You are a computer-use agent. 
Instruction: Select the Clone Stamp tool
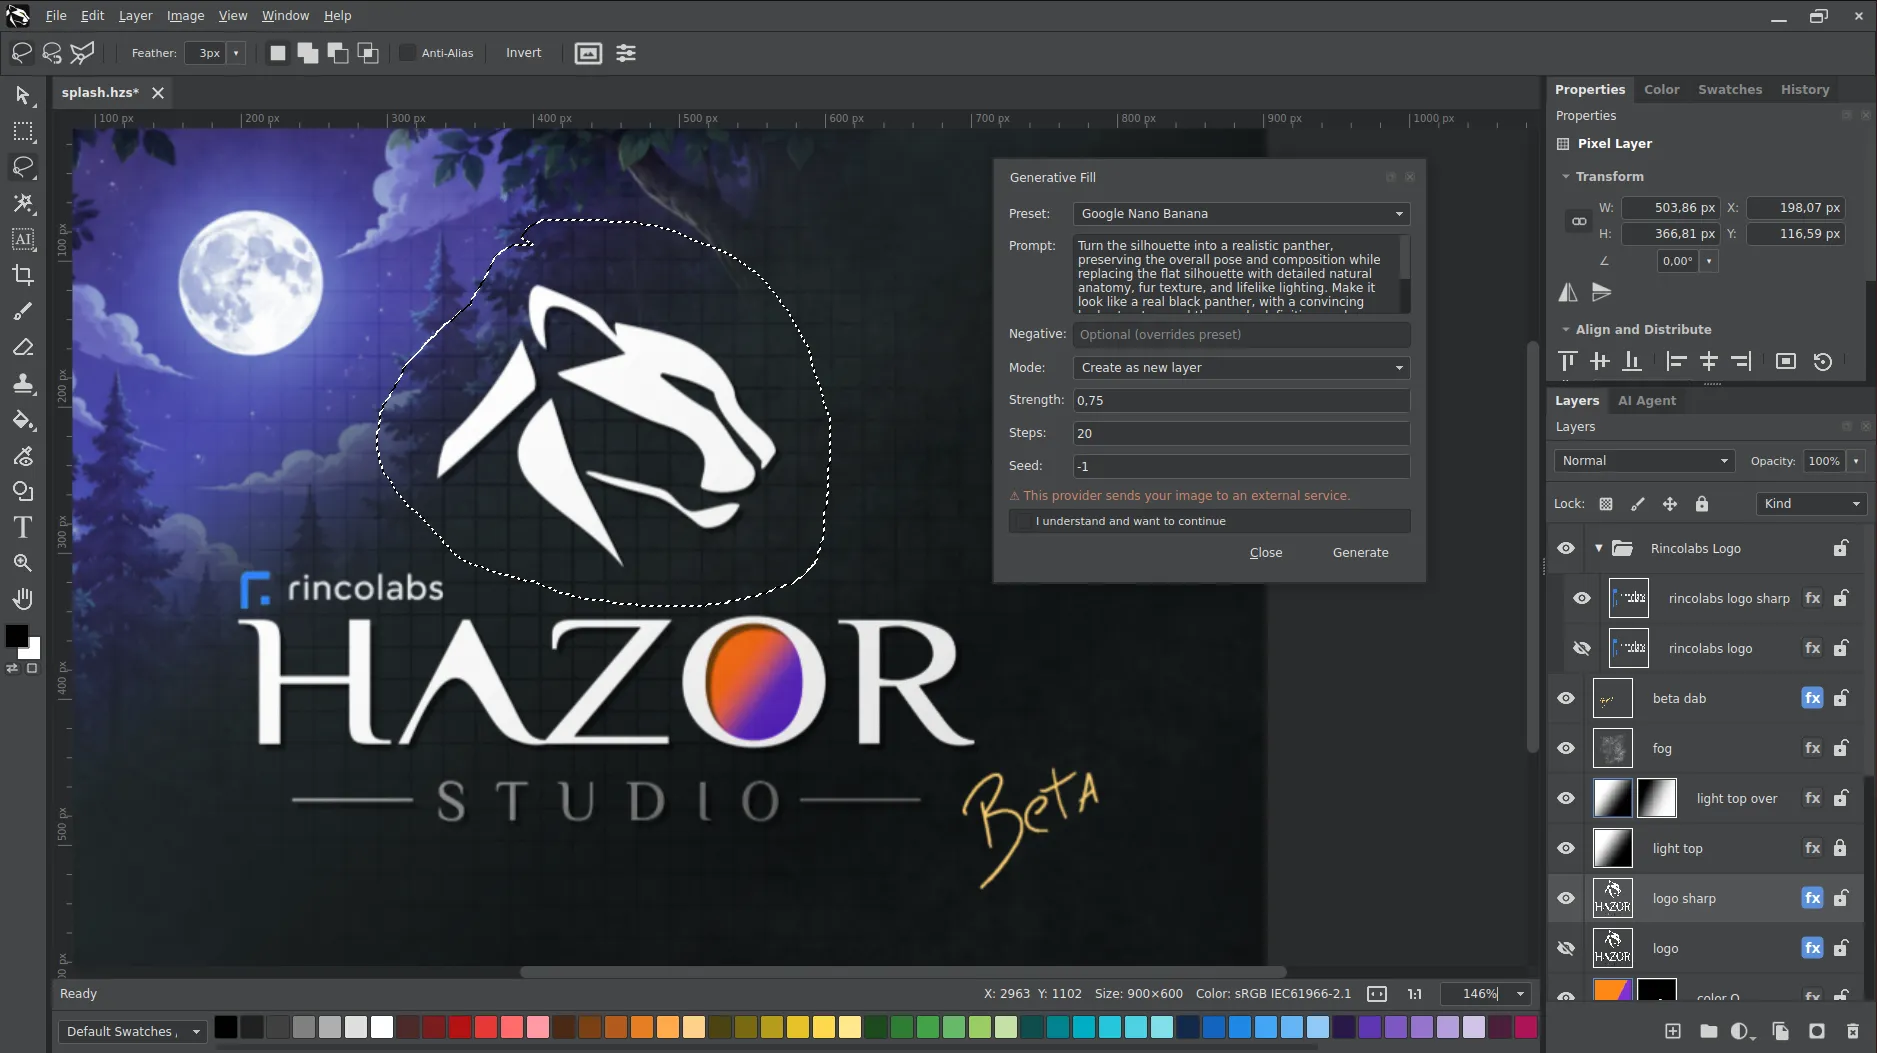pos(23,383)
